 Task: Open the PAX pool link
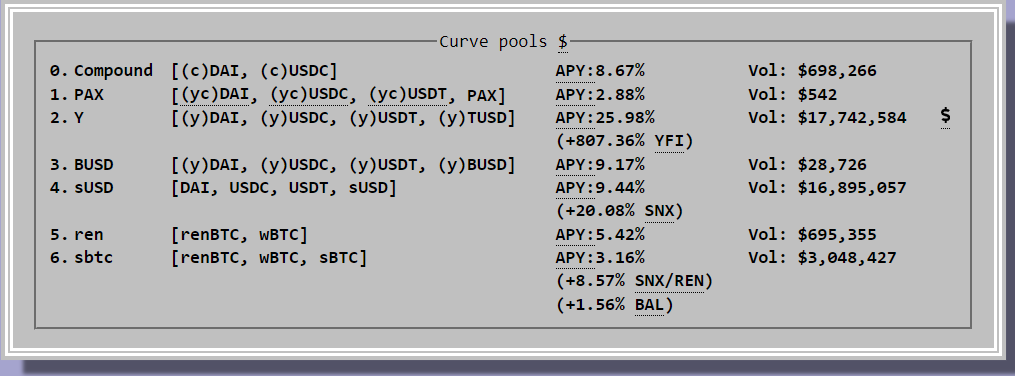coord(89,95)
